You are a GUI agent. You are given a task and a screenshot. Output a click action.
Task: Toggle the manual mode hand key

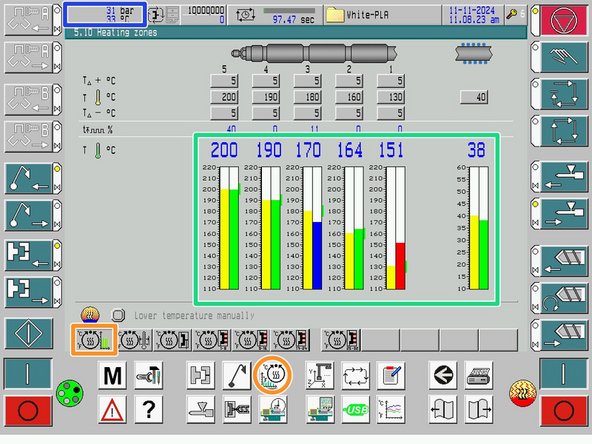[x=564, y=57]
